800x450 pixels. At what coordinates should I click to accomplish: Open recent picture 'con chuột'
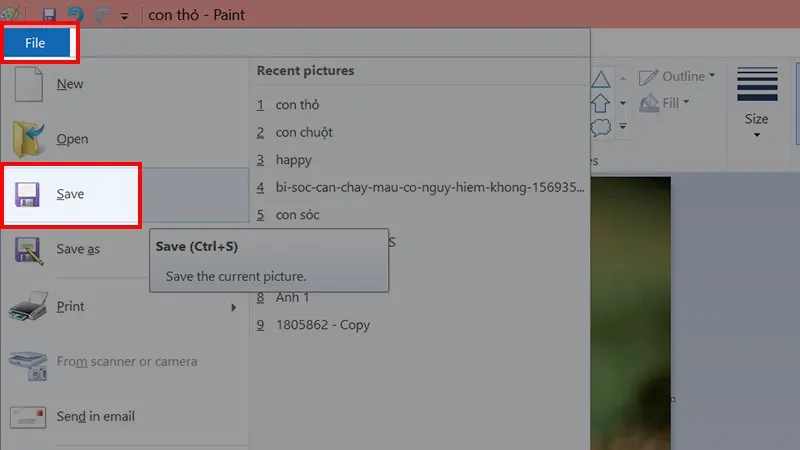(304, 132)
